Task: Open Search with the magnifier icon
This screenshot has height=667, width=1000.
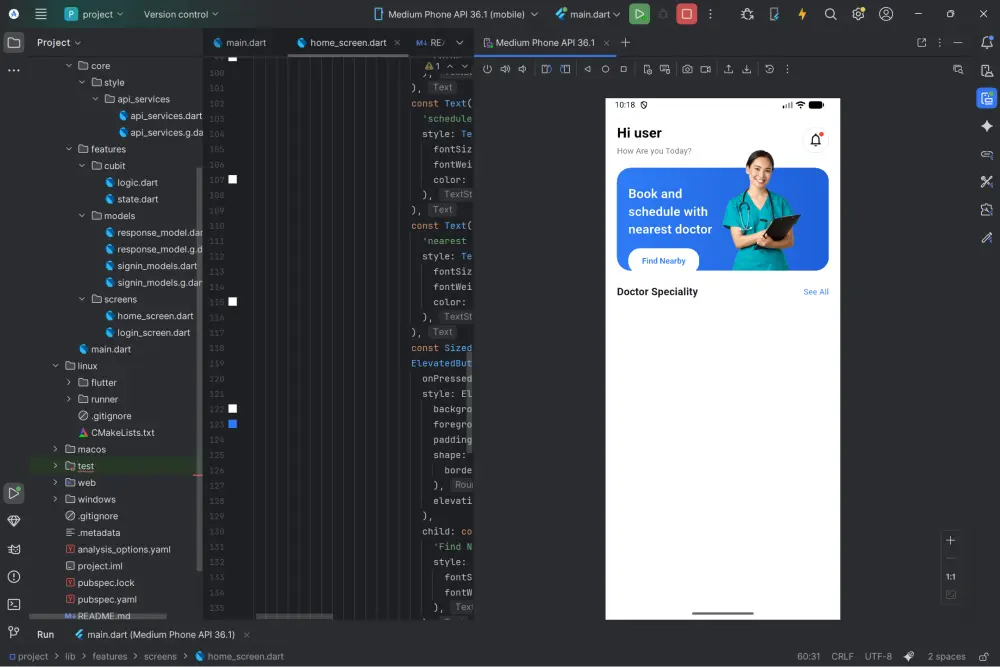Action: tap(831, 15)
